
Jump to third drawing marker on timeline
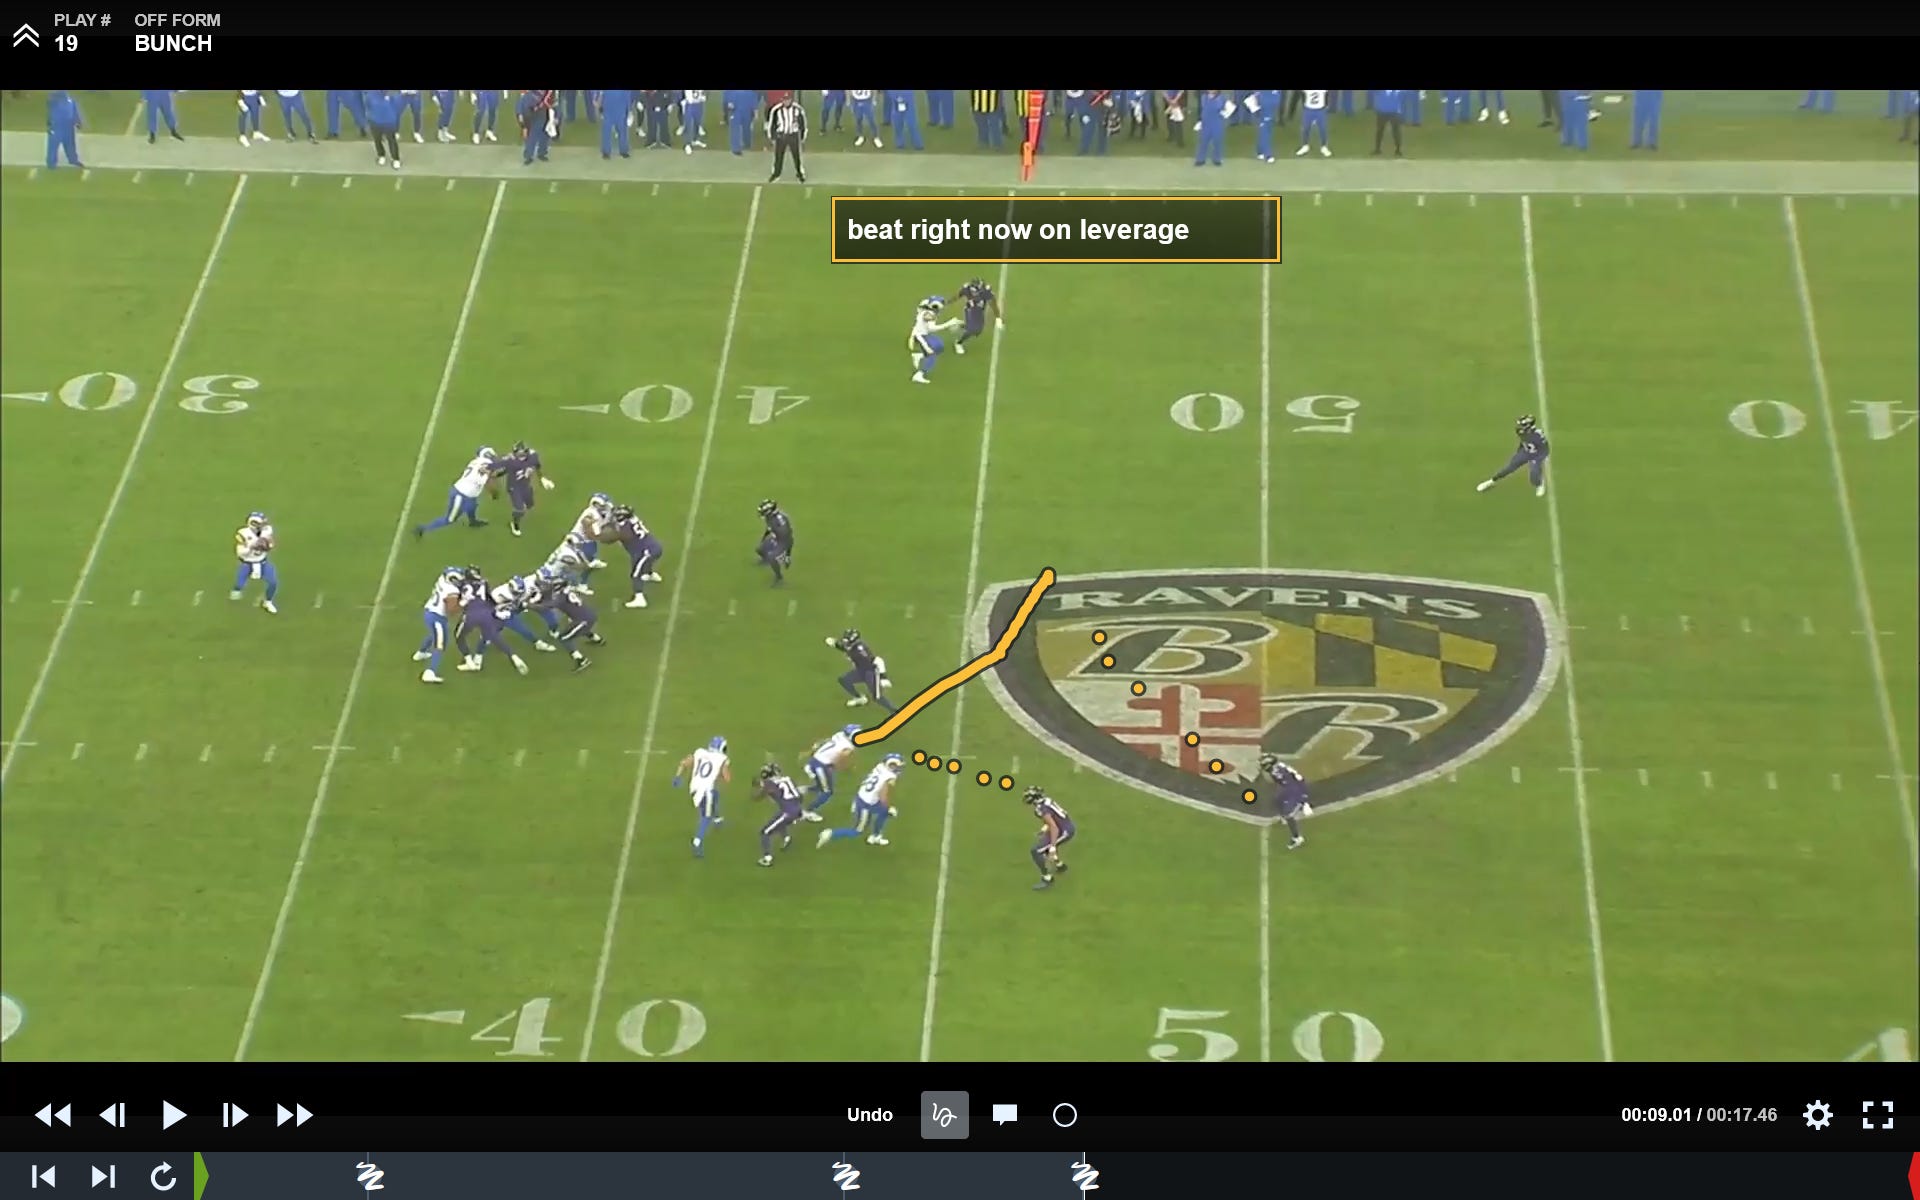(x=1085, y=1176)
